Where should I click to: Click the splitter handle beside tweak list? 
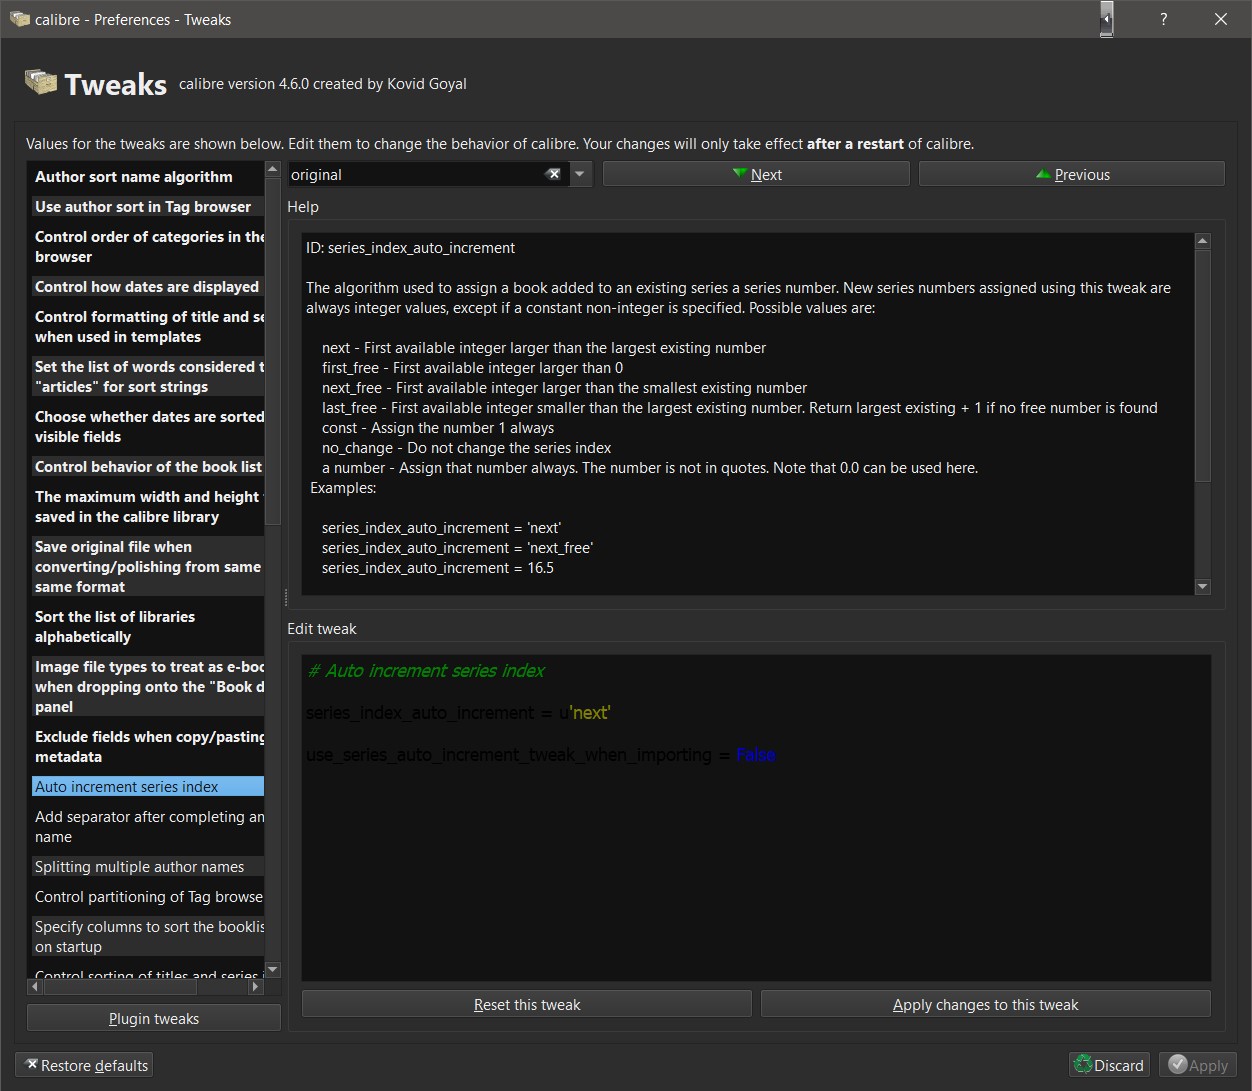pyautogui.click(x=285, y=597)
